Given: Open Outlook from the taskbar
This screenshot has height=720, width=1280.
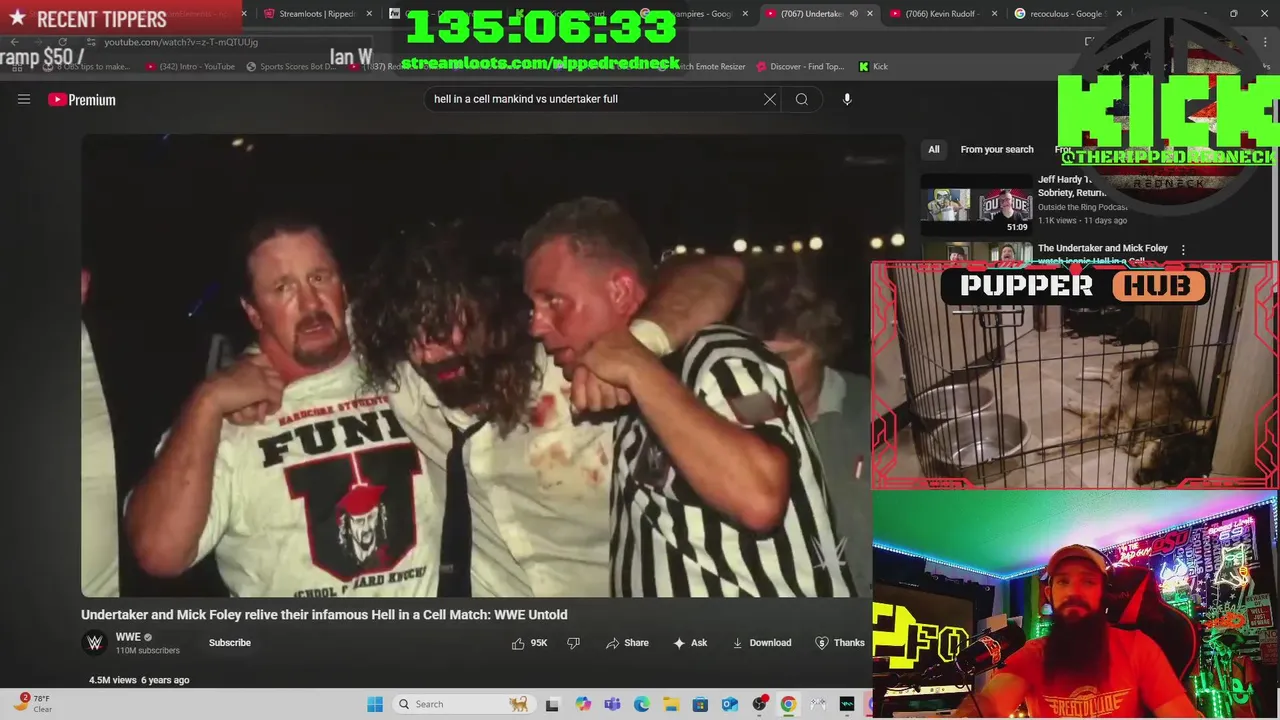Looking at the screenshot, I should (x=729, y=704).
